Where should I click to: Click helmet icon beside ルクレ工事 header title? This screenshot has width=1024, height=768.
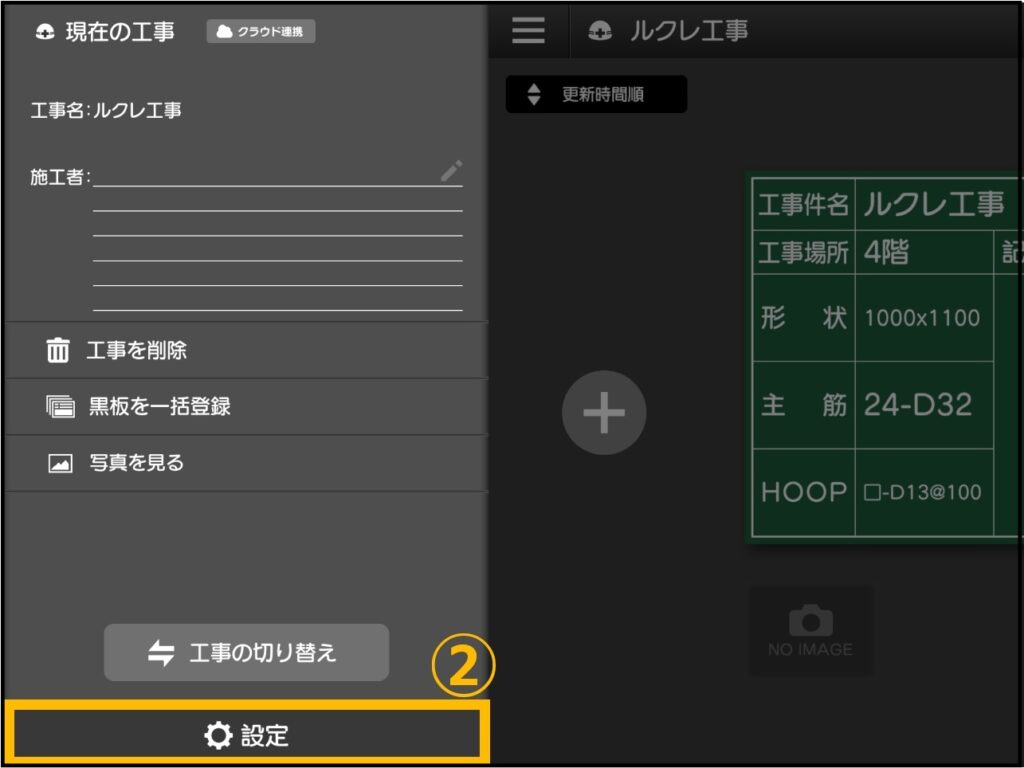point(600,31)
